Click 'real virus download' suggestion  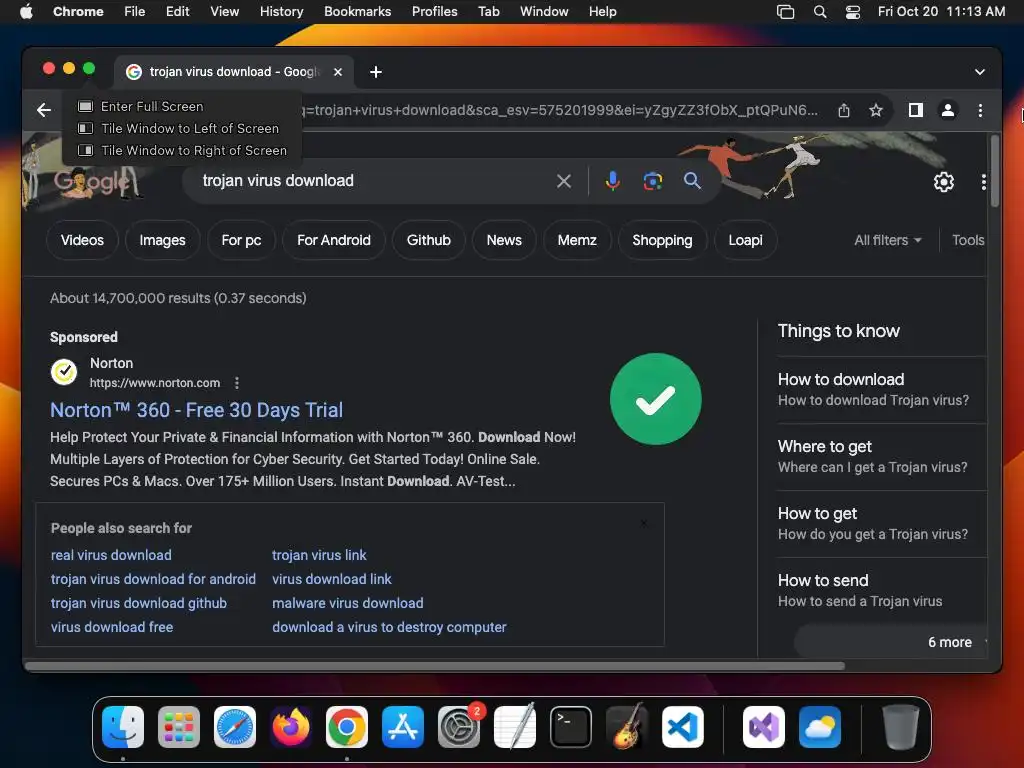tap(111, 555)
